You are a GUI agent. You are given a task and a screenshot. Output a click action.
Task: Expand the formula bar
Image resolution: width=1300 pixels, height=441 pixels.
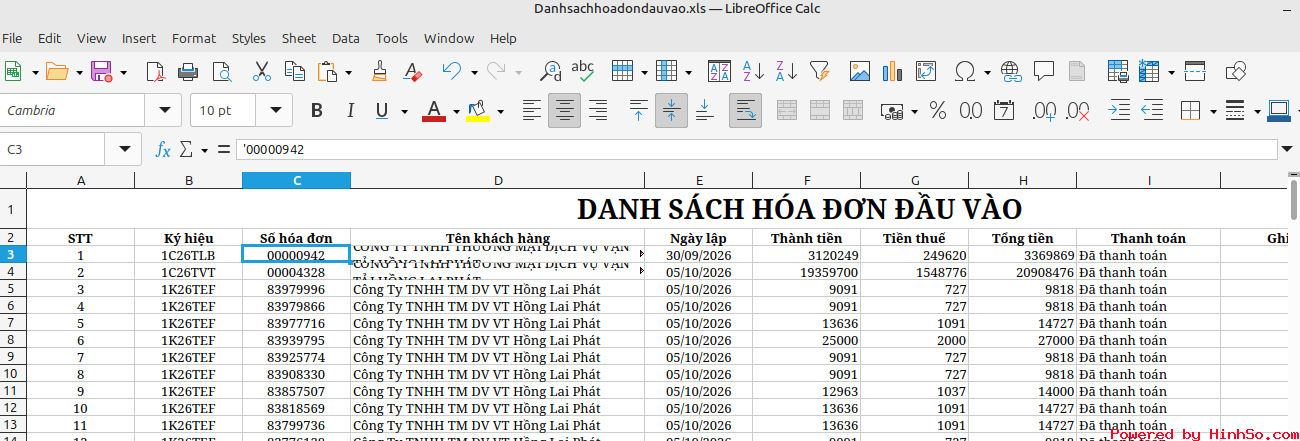pyautogui.click(x=1286, y=149)
